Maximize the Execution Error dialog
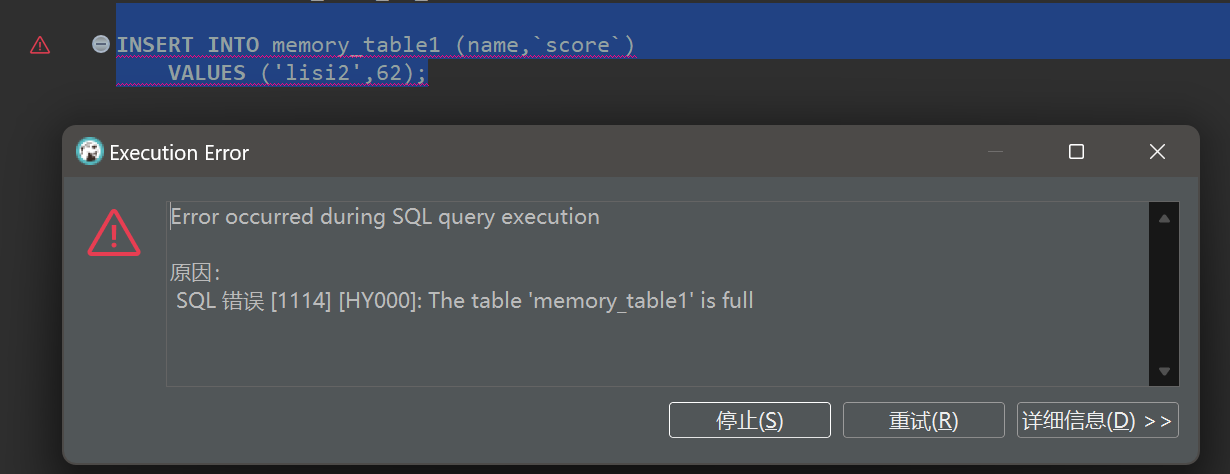Viewport: 1230px width, 474px height. (1076, 152)
